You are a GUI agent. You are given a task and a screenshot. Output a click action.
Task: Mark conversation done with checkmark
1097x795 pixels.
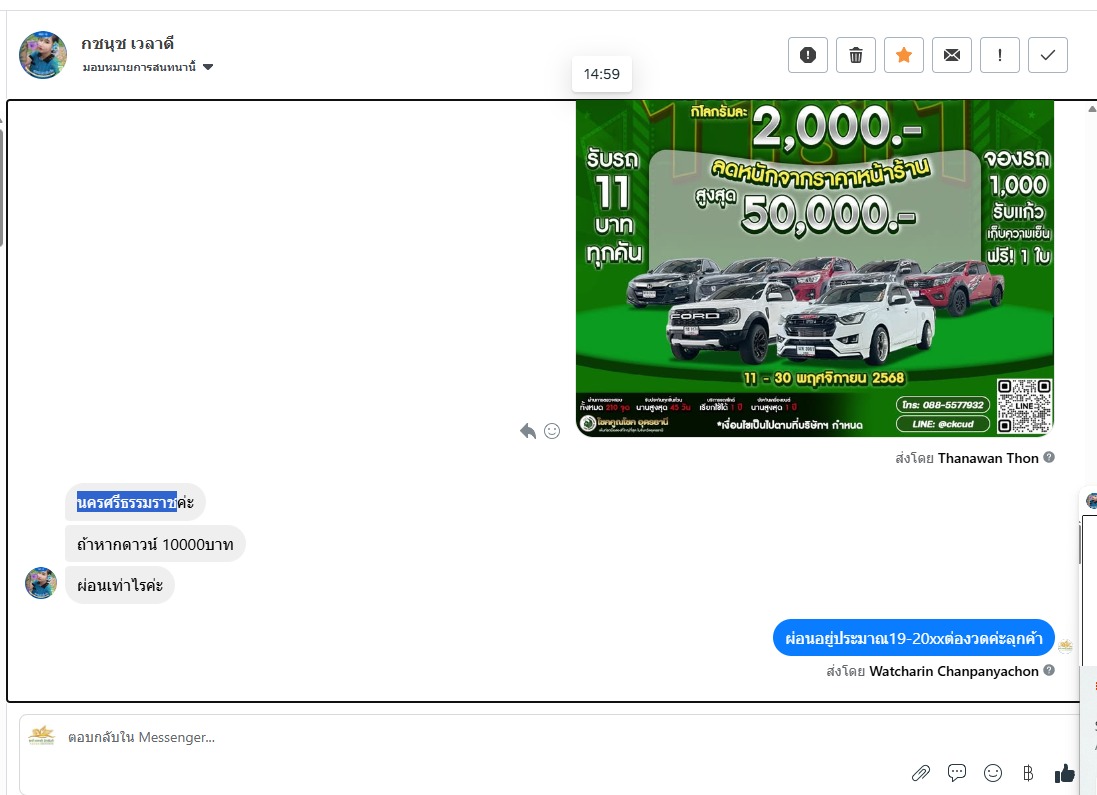click(x=1048, y=55)
